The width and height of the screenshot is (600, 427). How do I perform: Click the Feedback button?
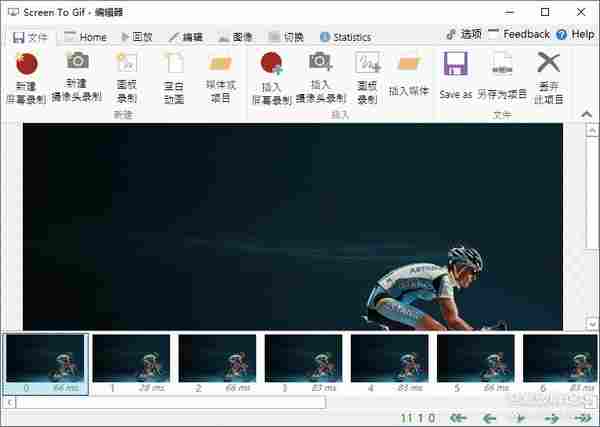click(x=519, y=34)
